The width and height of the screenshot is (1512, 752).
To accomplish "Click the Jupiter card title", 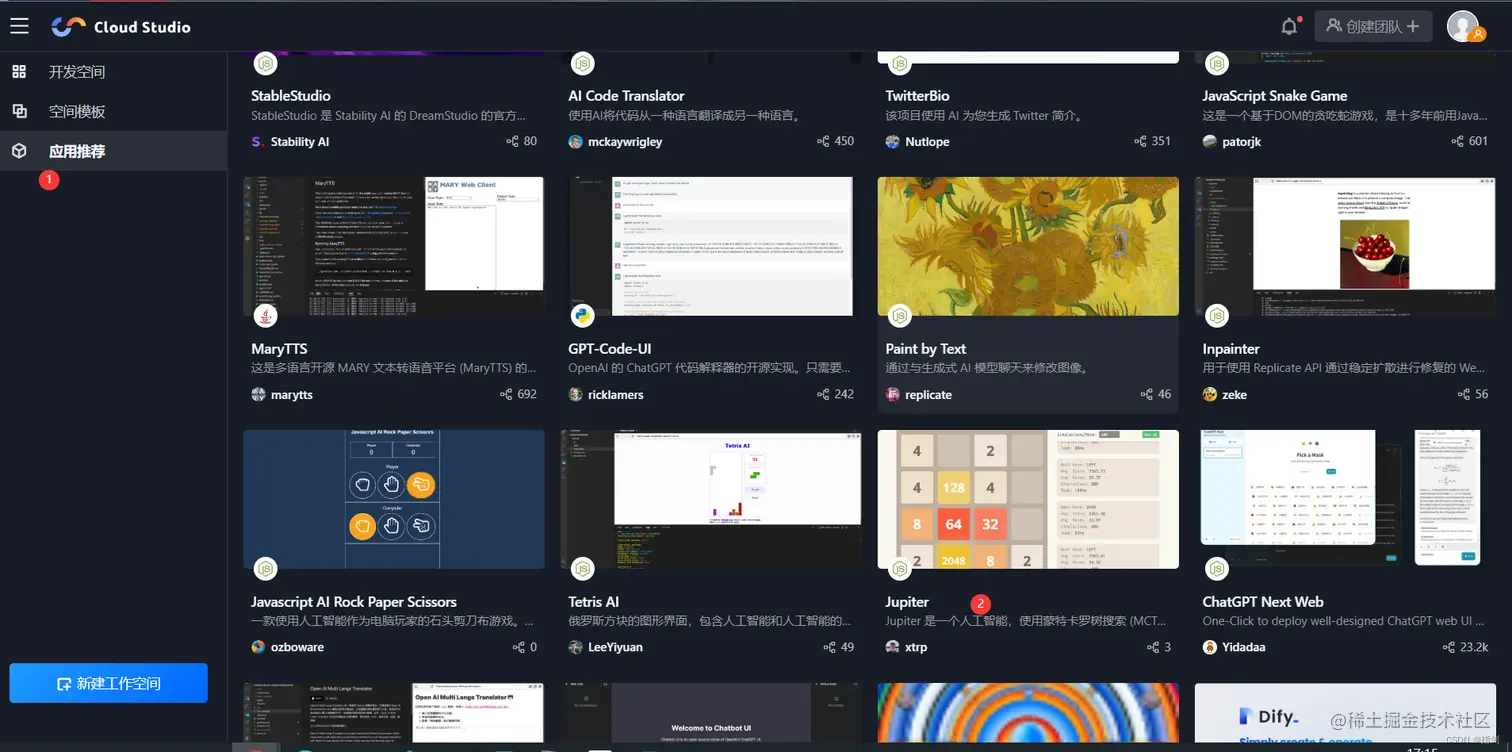I will [907, 602].
